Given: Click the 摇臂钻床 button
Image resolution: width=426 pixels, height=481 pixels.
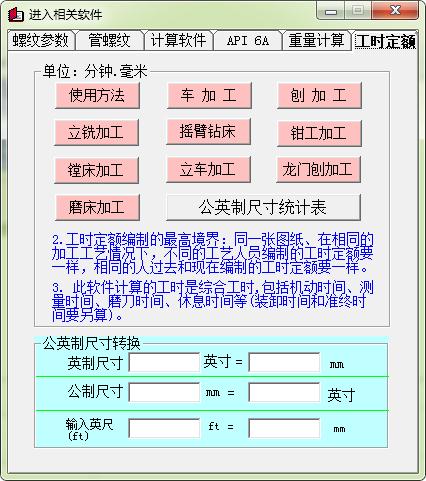Looking at the screenshot, I should (208, 132).
